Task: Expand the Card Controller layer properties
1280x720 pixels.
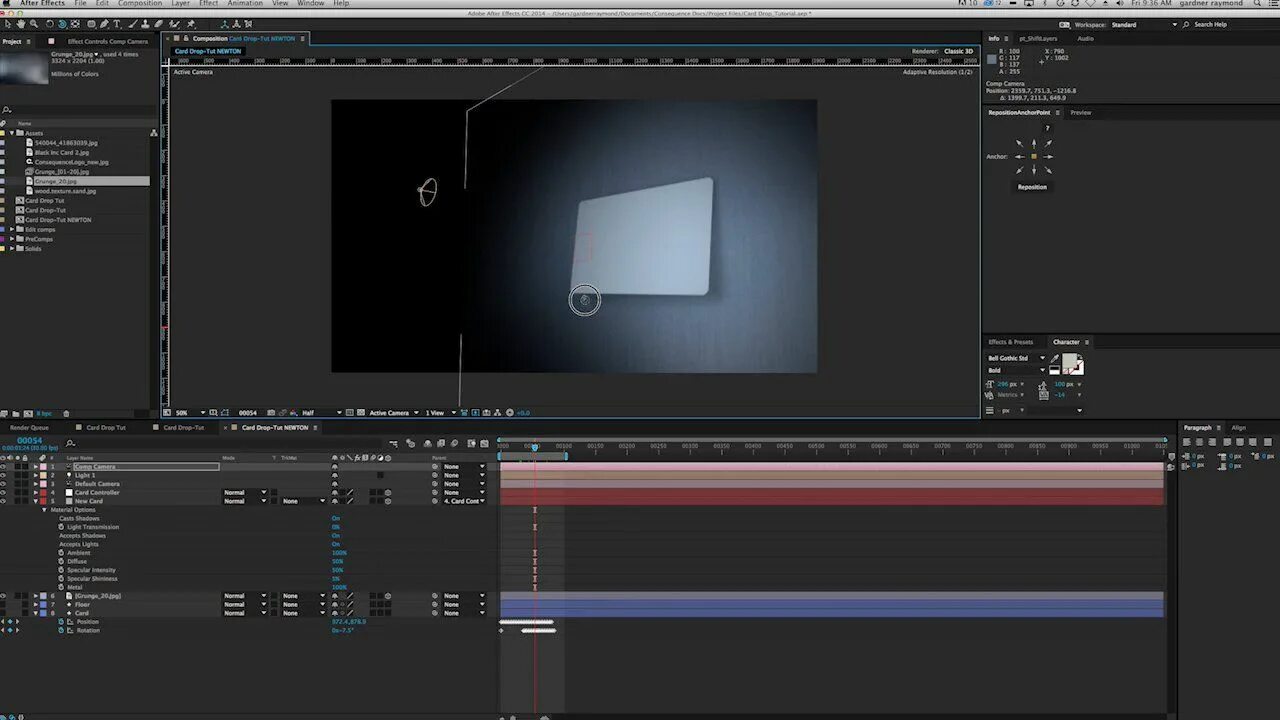Action: pyautogui.click(x=36, y=492)
